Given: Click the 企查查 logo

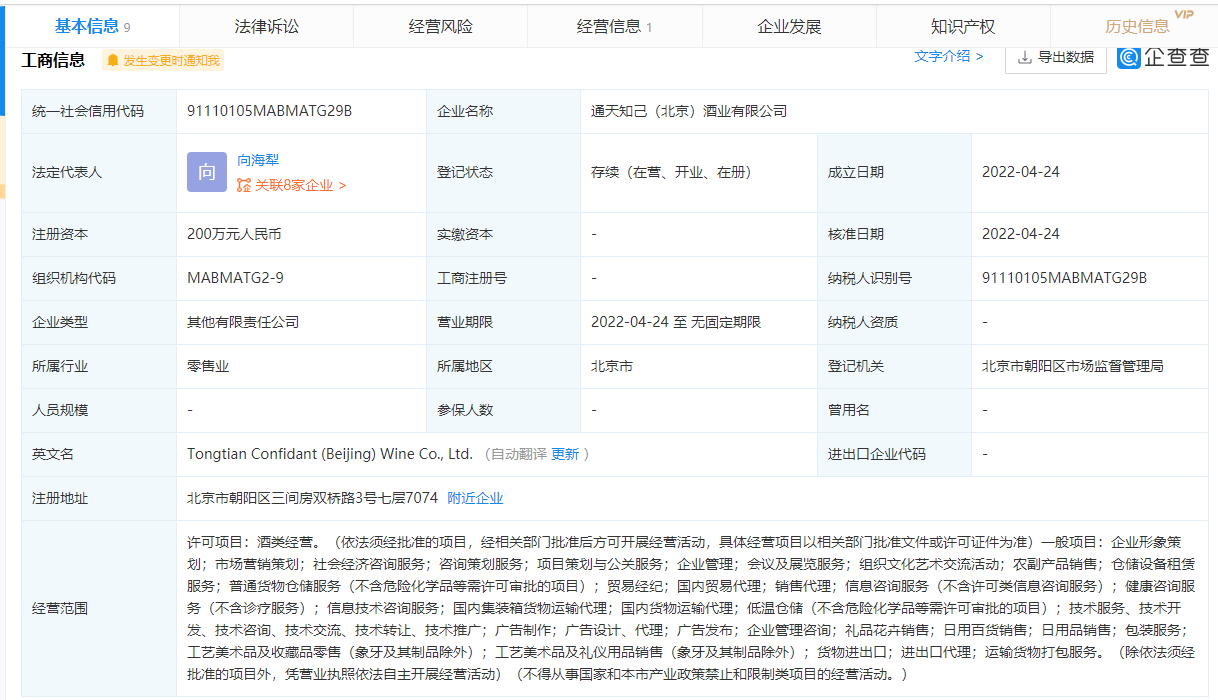Looking at the screenshot, I should click(x=1162, y=58).
